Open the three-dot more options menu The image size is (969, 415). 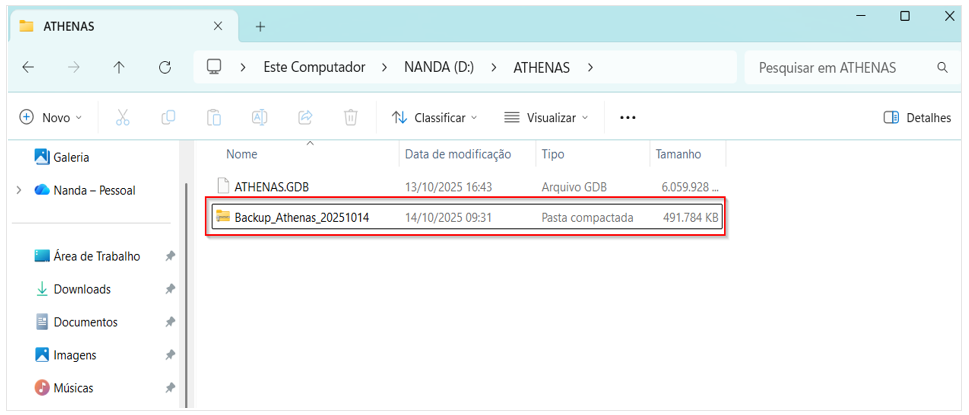click(x=627, y=118)
